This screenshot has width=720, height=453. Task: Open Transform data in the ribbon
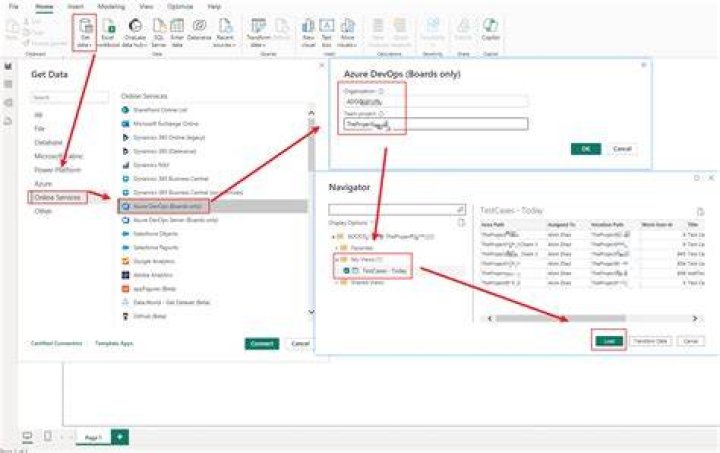click(x=258, y=32)
